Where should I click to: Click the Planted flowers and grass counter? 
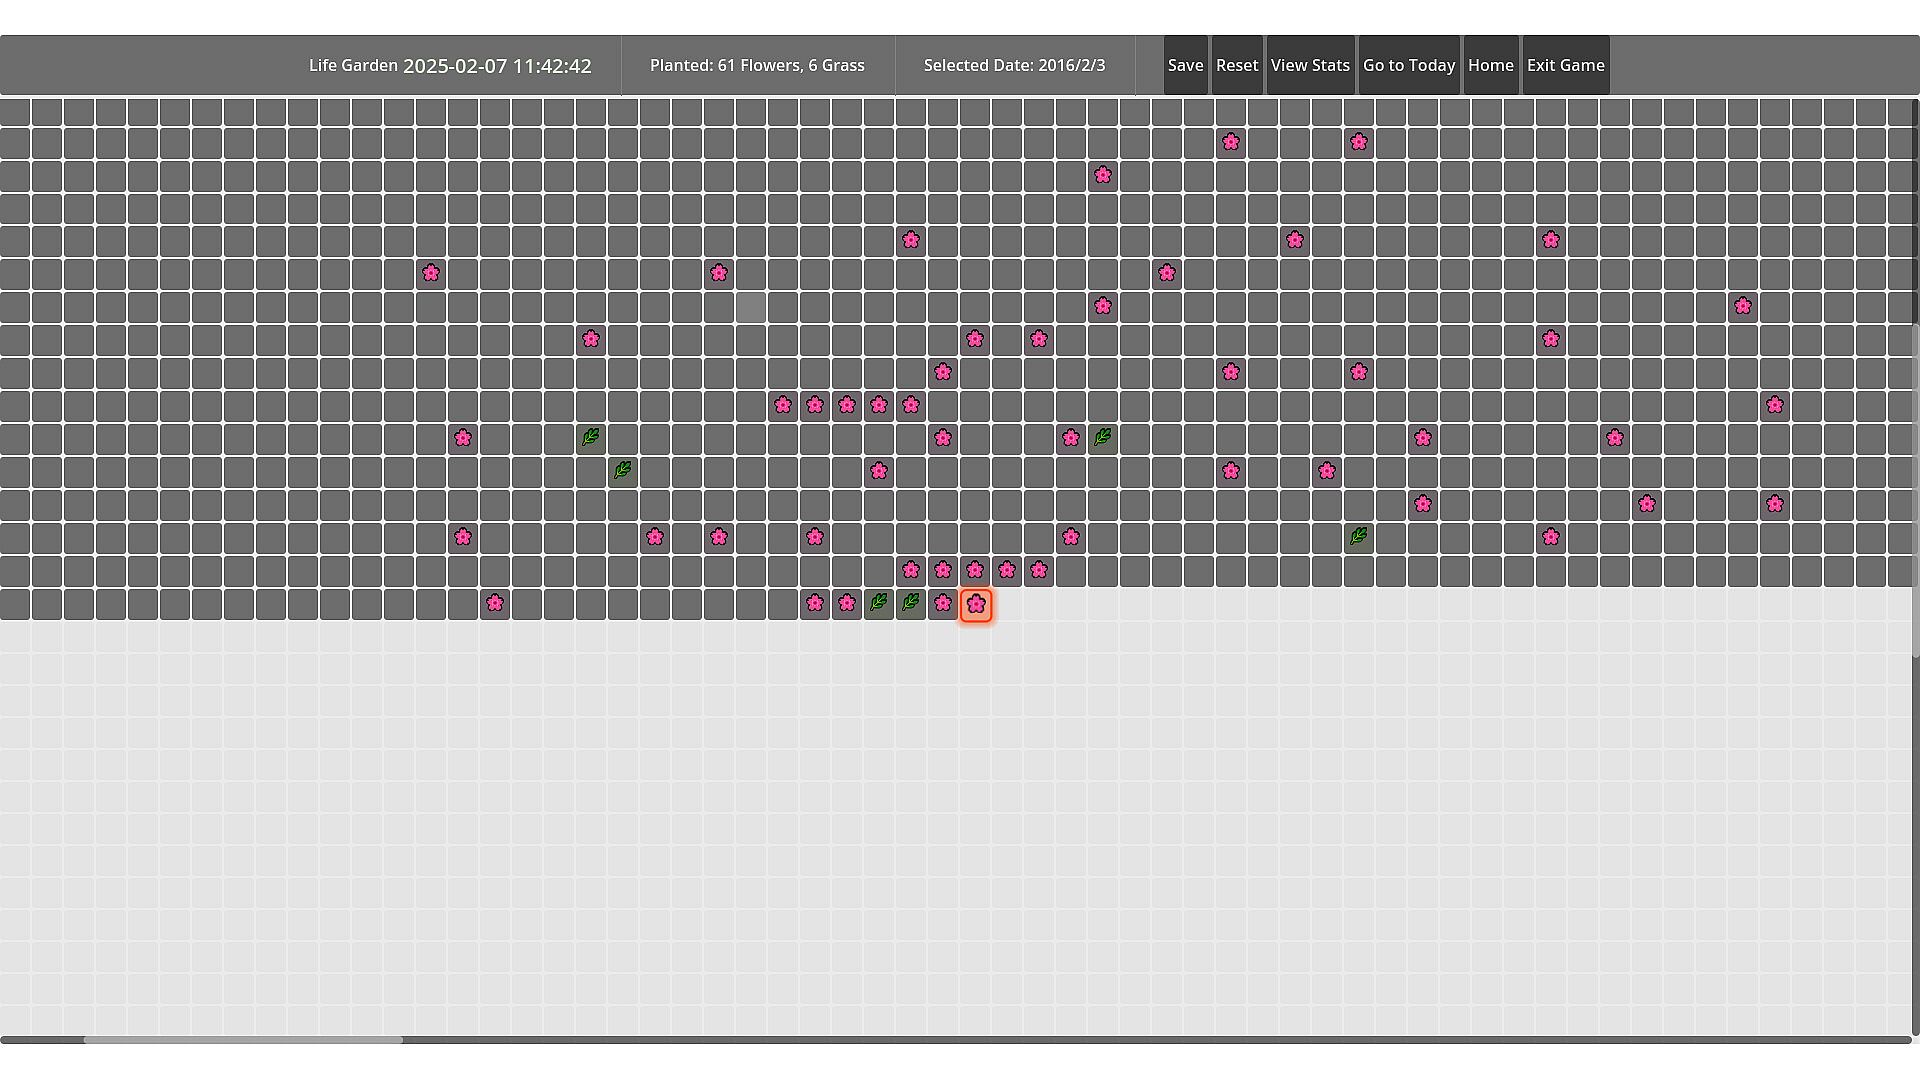click(x=757, y=66)
